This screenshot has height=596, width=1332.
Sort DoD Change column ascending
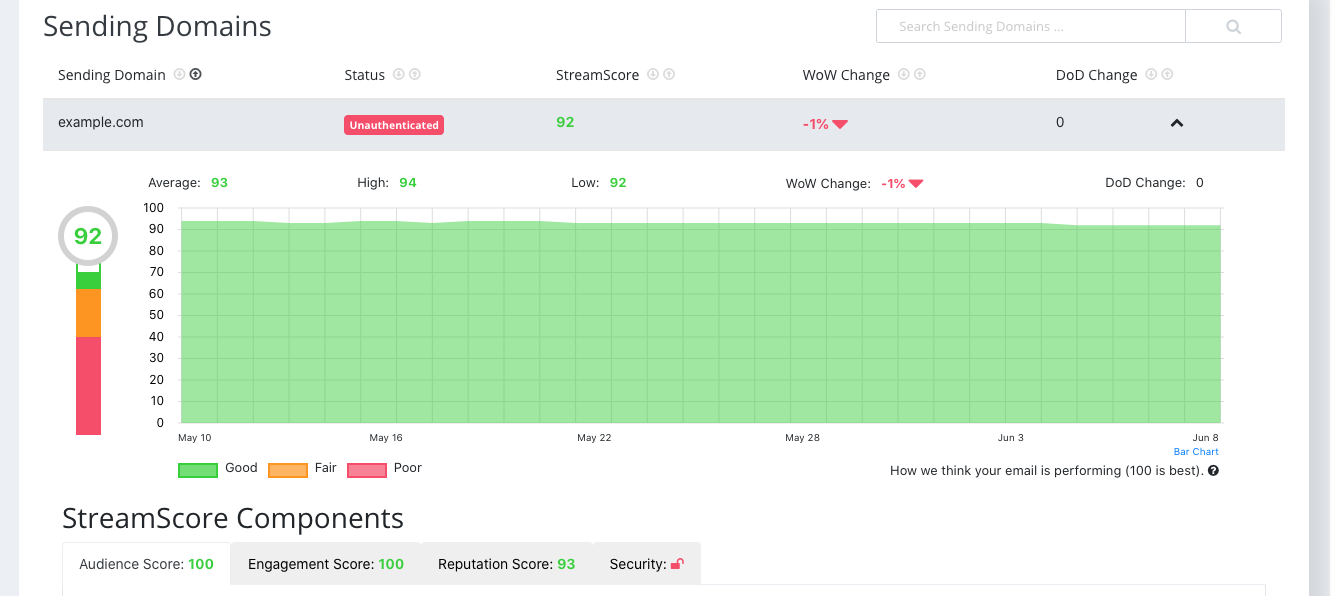pos(1167,74)
